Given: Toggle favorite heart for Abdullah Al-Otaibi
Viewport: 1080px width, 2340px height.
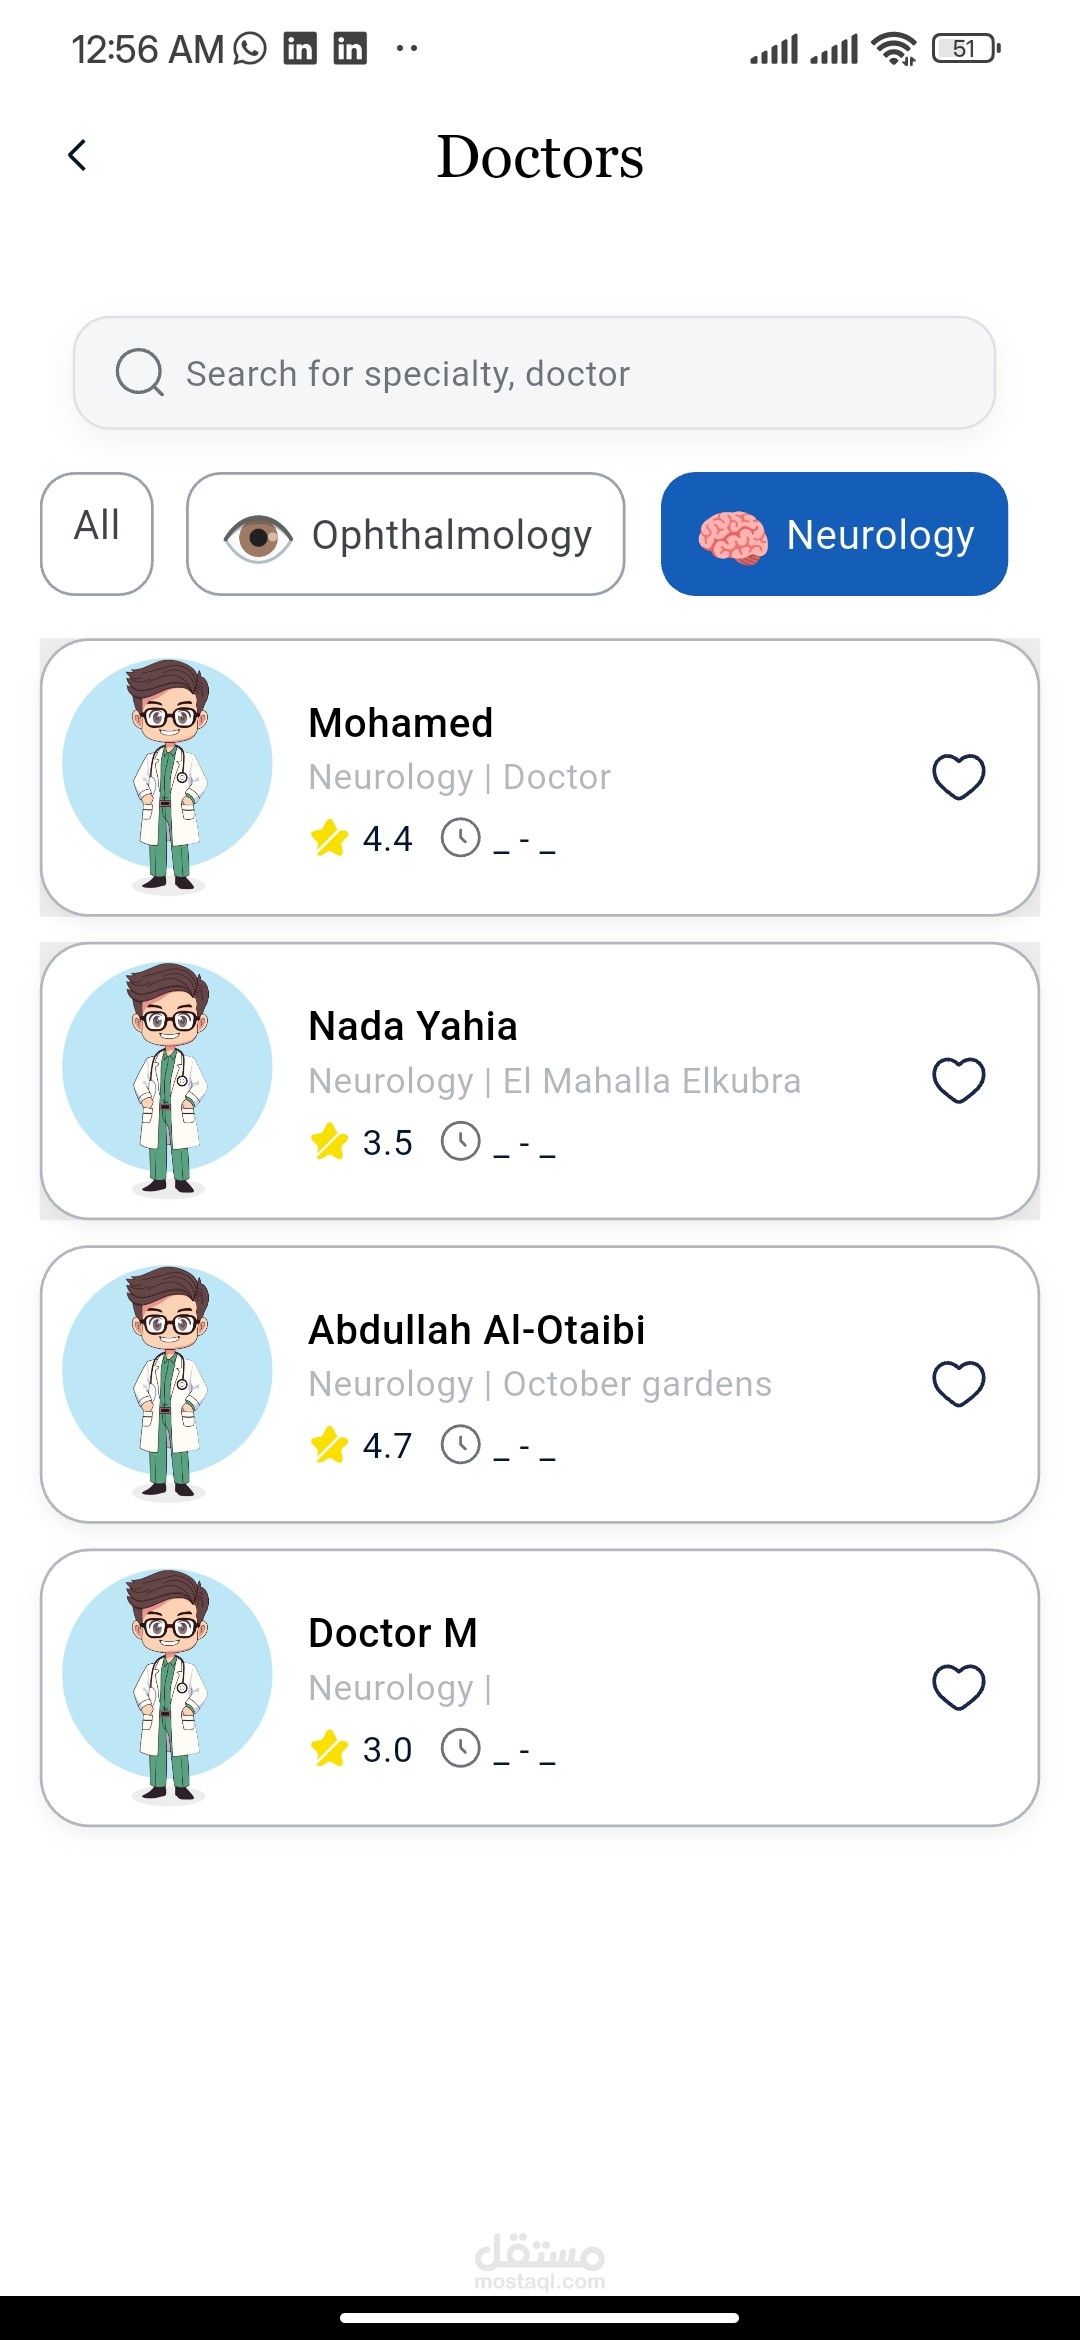Looking at the screenshot, I should (x=958, y=1384).
